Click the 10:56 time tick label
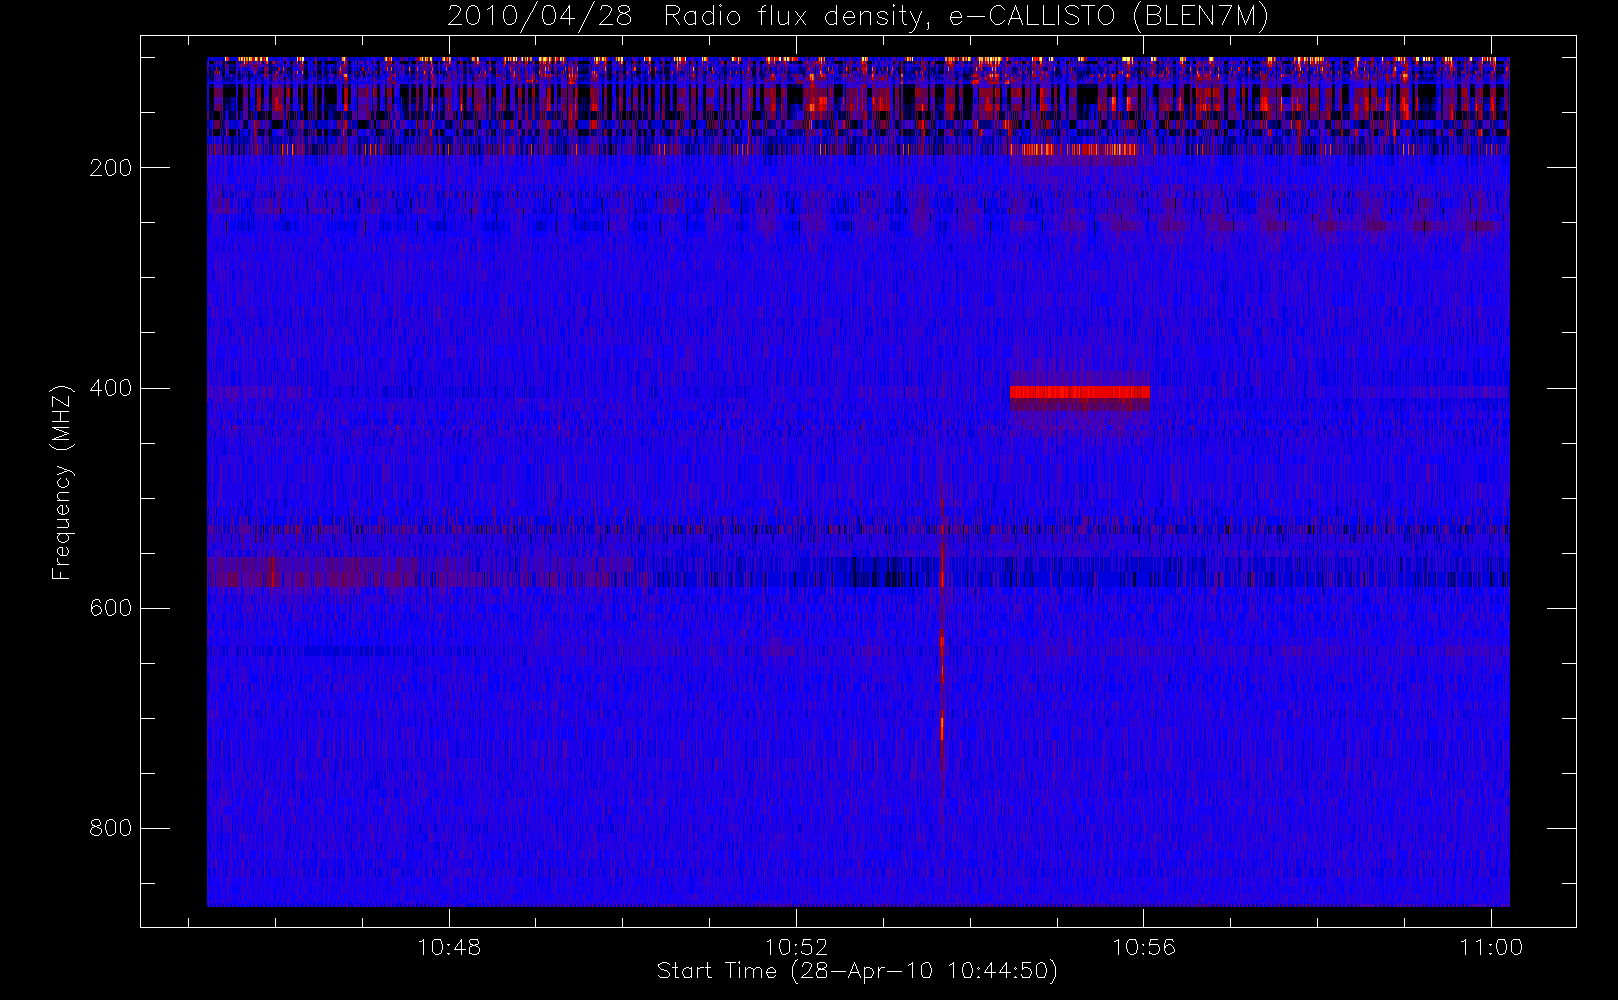 1144,947
